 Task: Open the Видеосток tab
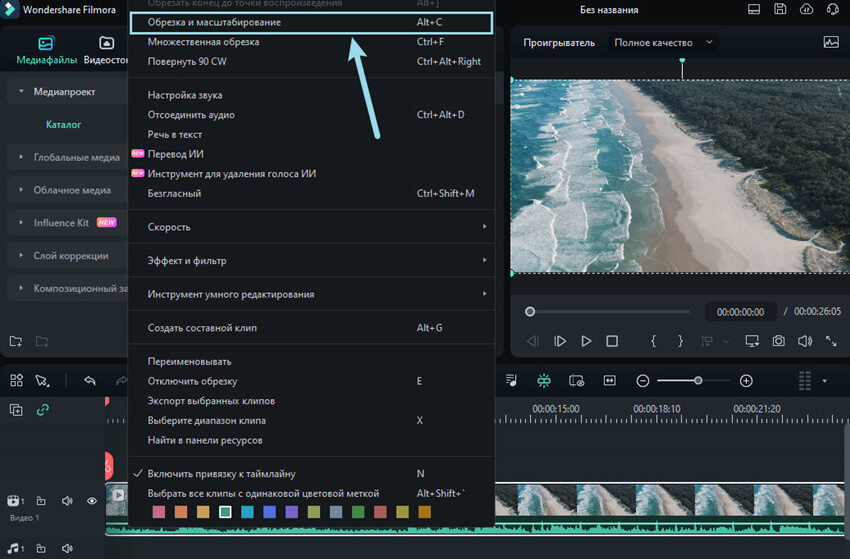click(106, 51)
